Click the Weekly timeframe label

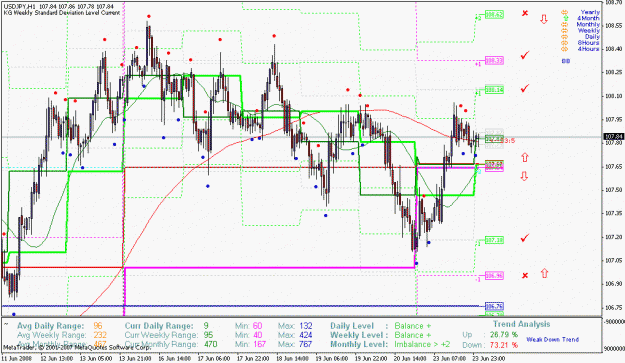pyautogui.click(x=589, y=31)
